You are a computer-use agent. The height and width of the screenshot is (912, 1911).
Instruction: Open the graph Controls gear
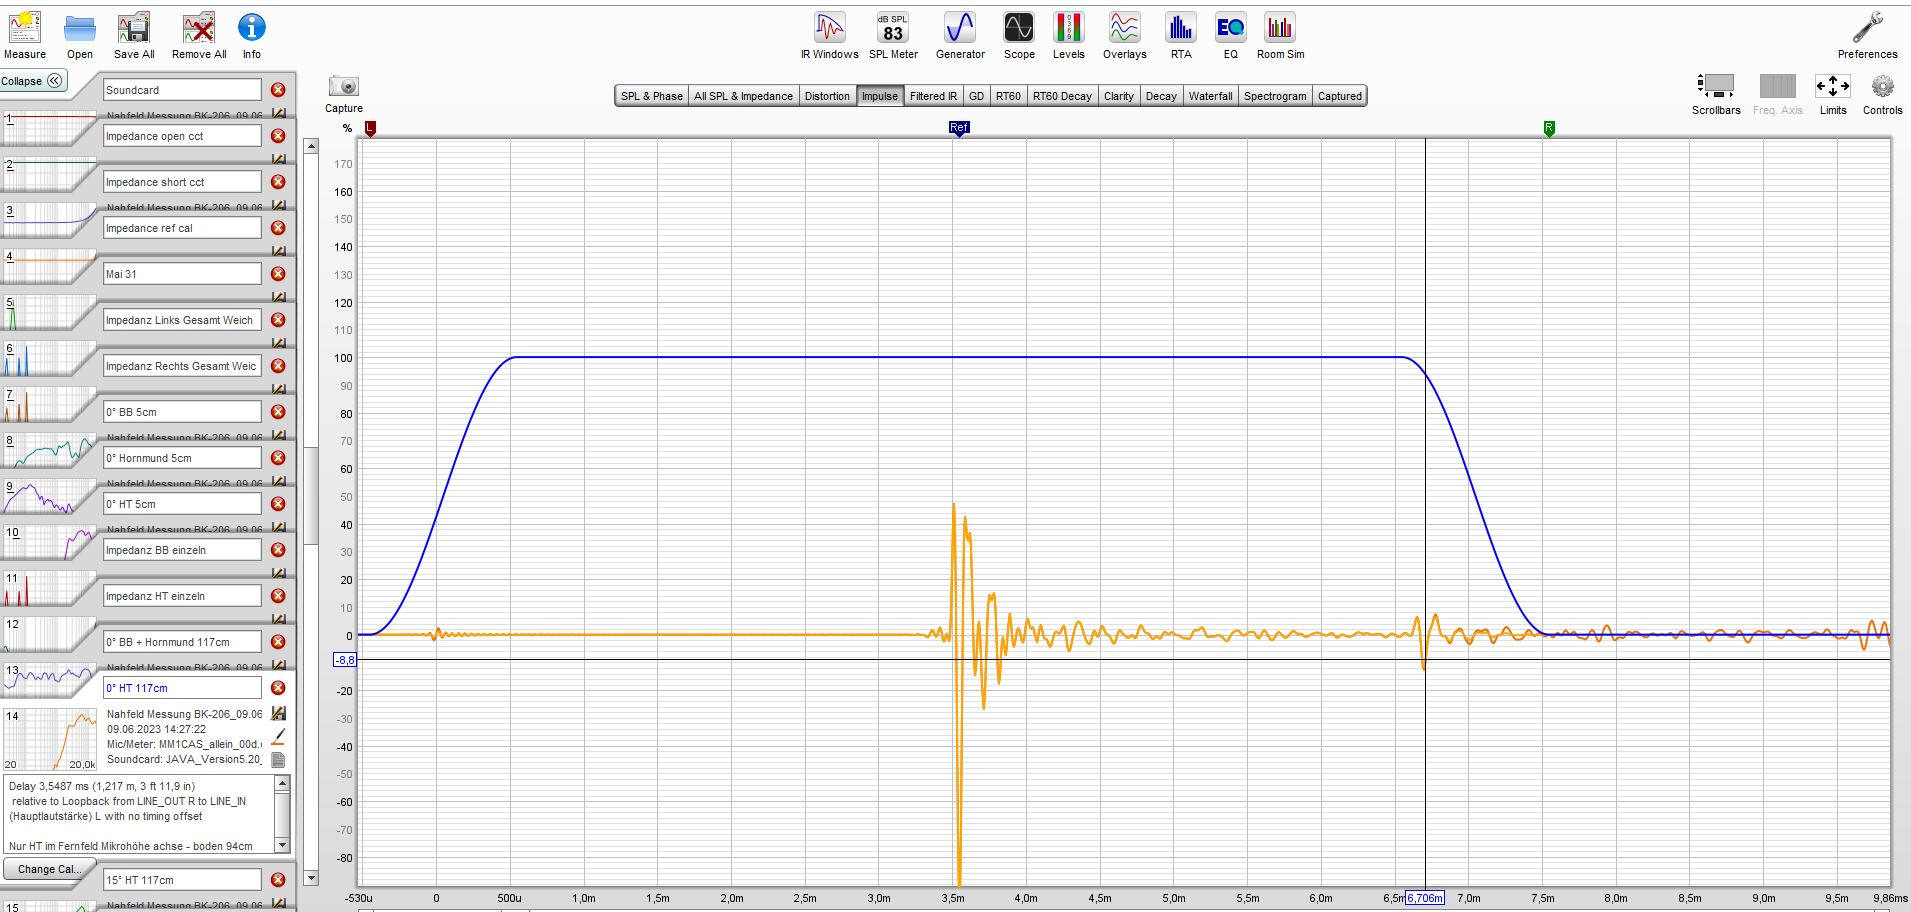pos(1882,94)
